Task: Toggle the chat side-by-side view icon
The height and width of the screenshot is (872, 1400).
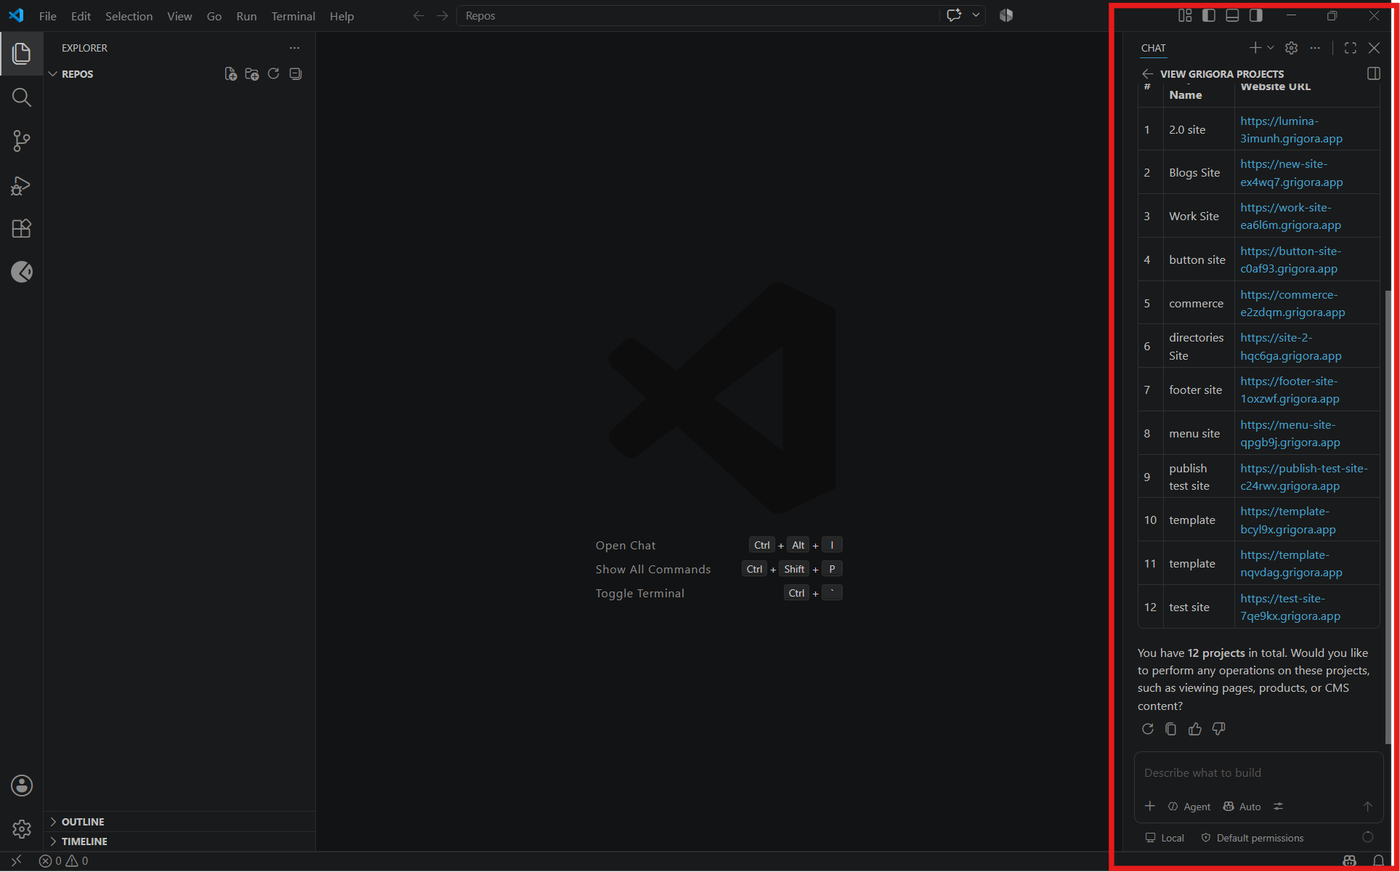Action: 1374,74
